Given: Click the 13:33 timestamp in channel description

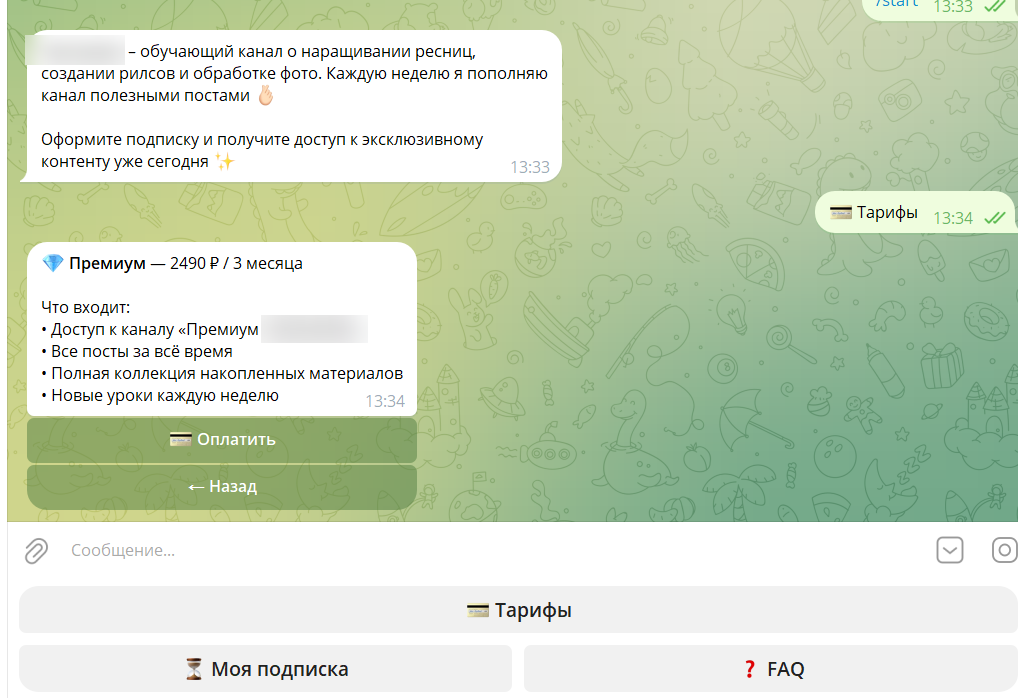Looking at the screenshot, I should [530, 168].
